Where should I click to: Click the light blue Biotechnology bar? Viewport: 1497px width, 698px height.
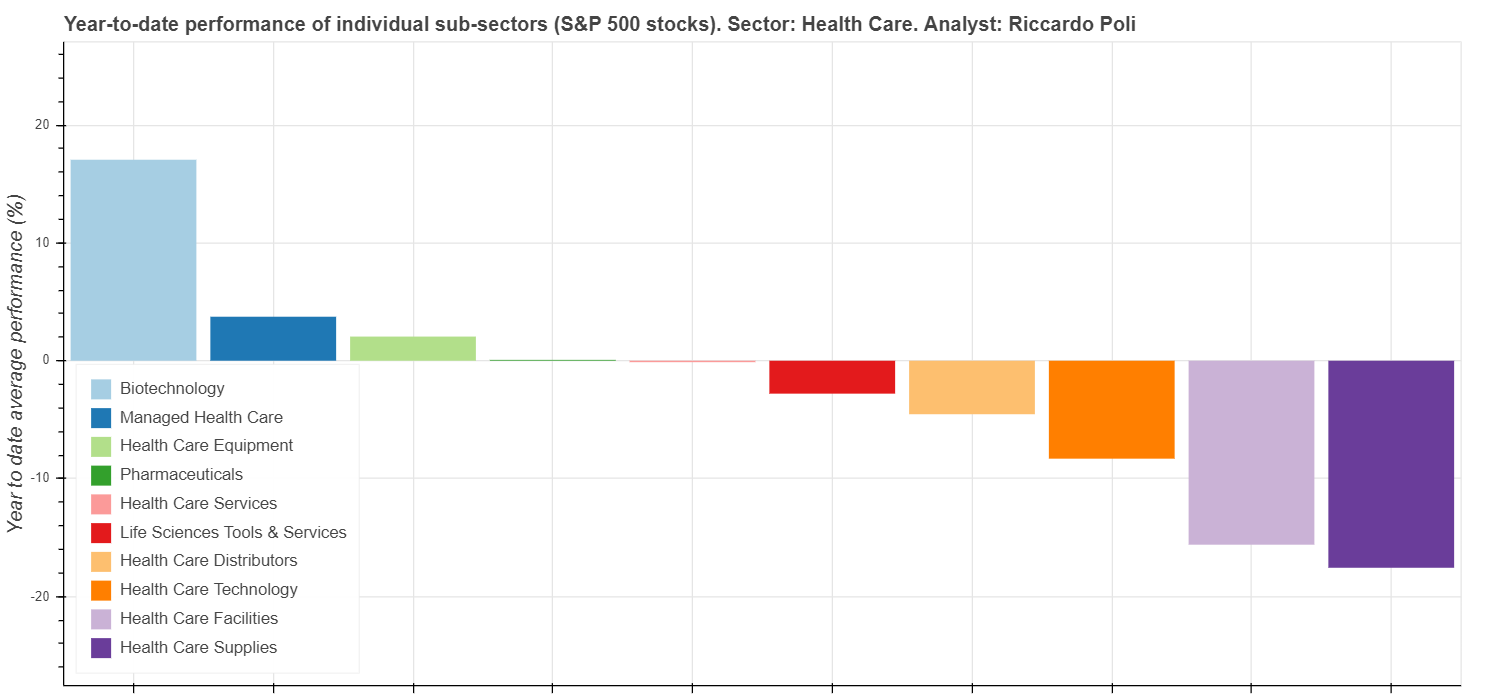133,260
